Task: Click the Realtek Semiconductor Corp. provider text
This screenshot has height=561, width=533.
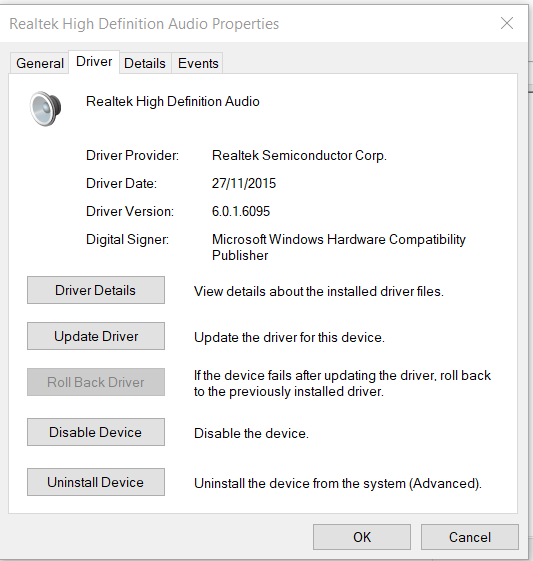Action: coord(299,155)
